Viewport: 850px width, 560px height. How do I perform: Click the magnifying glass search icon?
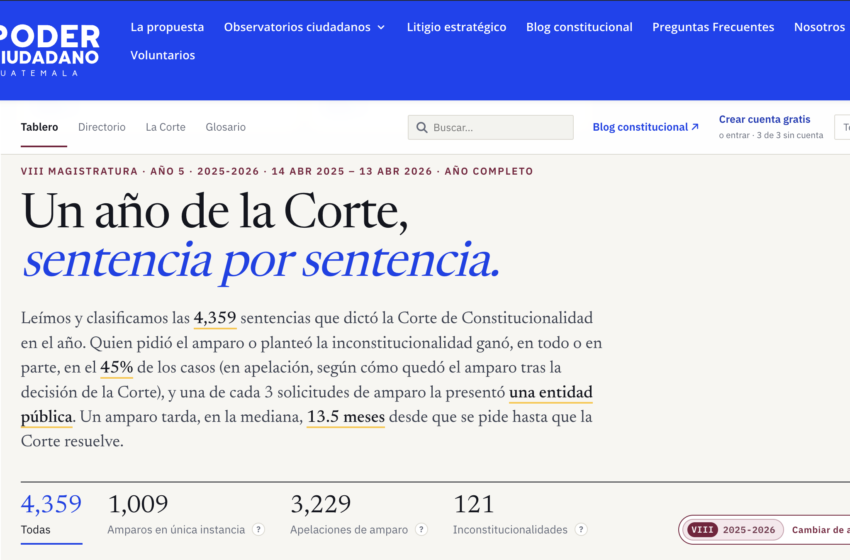click(422, 127)
